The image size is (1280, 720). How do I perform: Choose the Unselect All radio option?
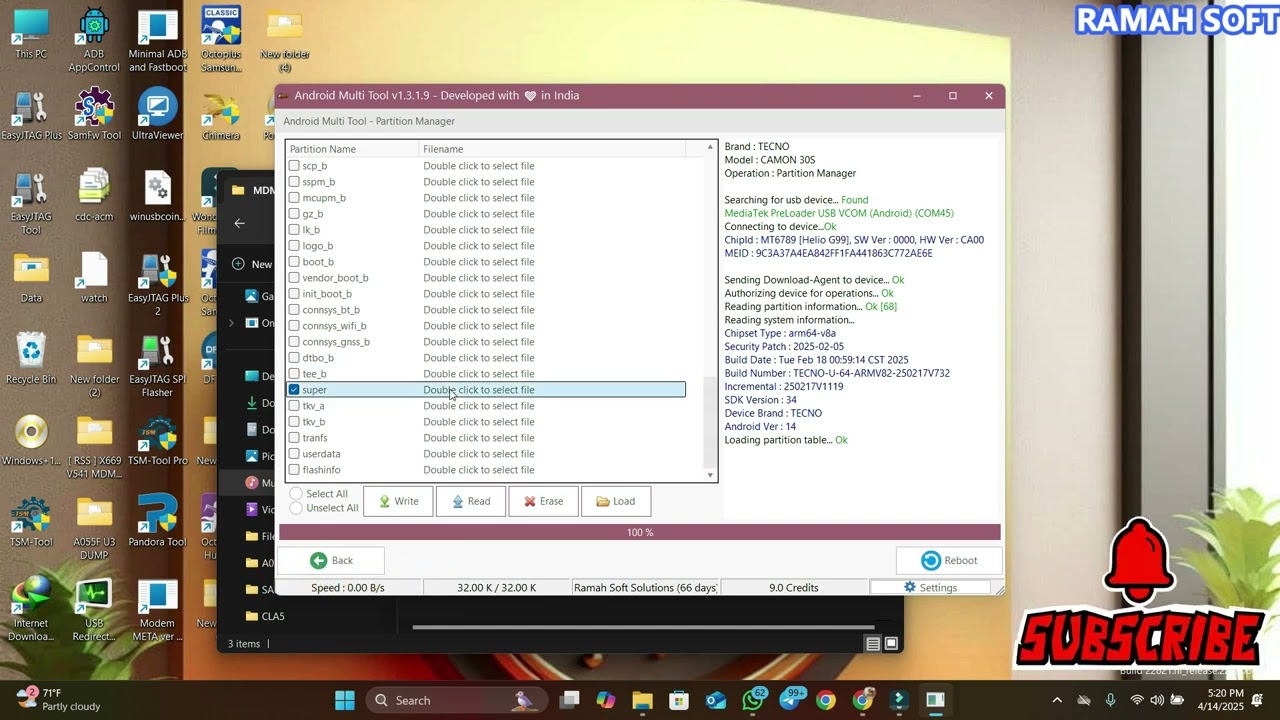click(x=296, y=508)
